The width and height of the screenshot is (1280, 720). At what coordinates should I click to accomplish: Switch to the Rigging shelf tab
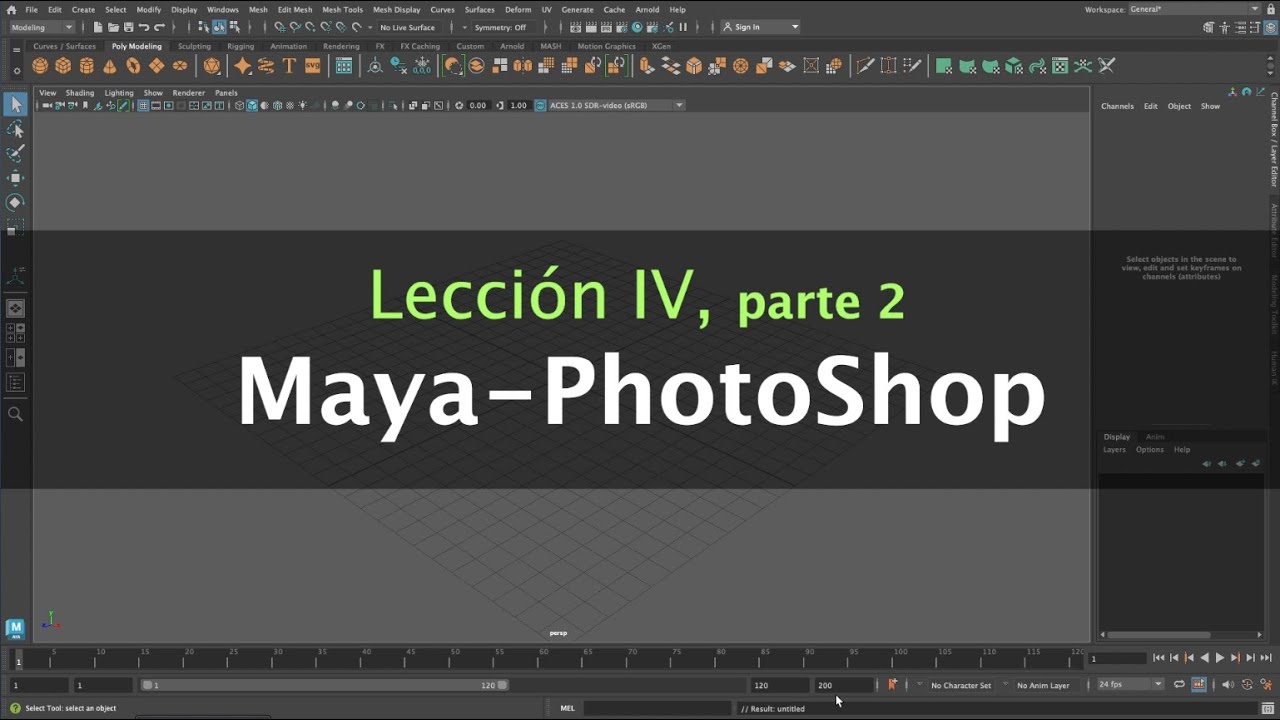coord(240,46)
